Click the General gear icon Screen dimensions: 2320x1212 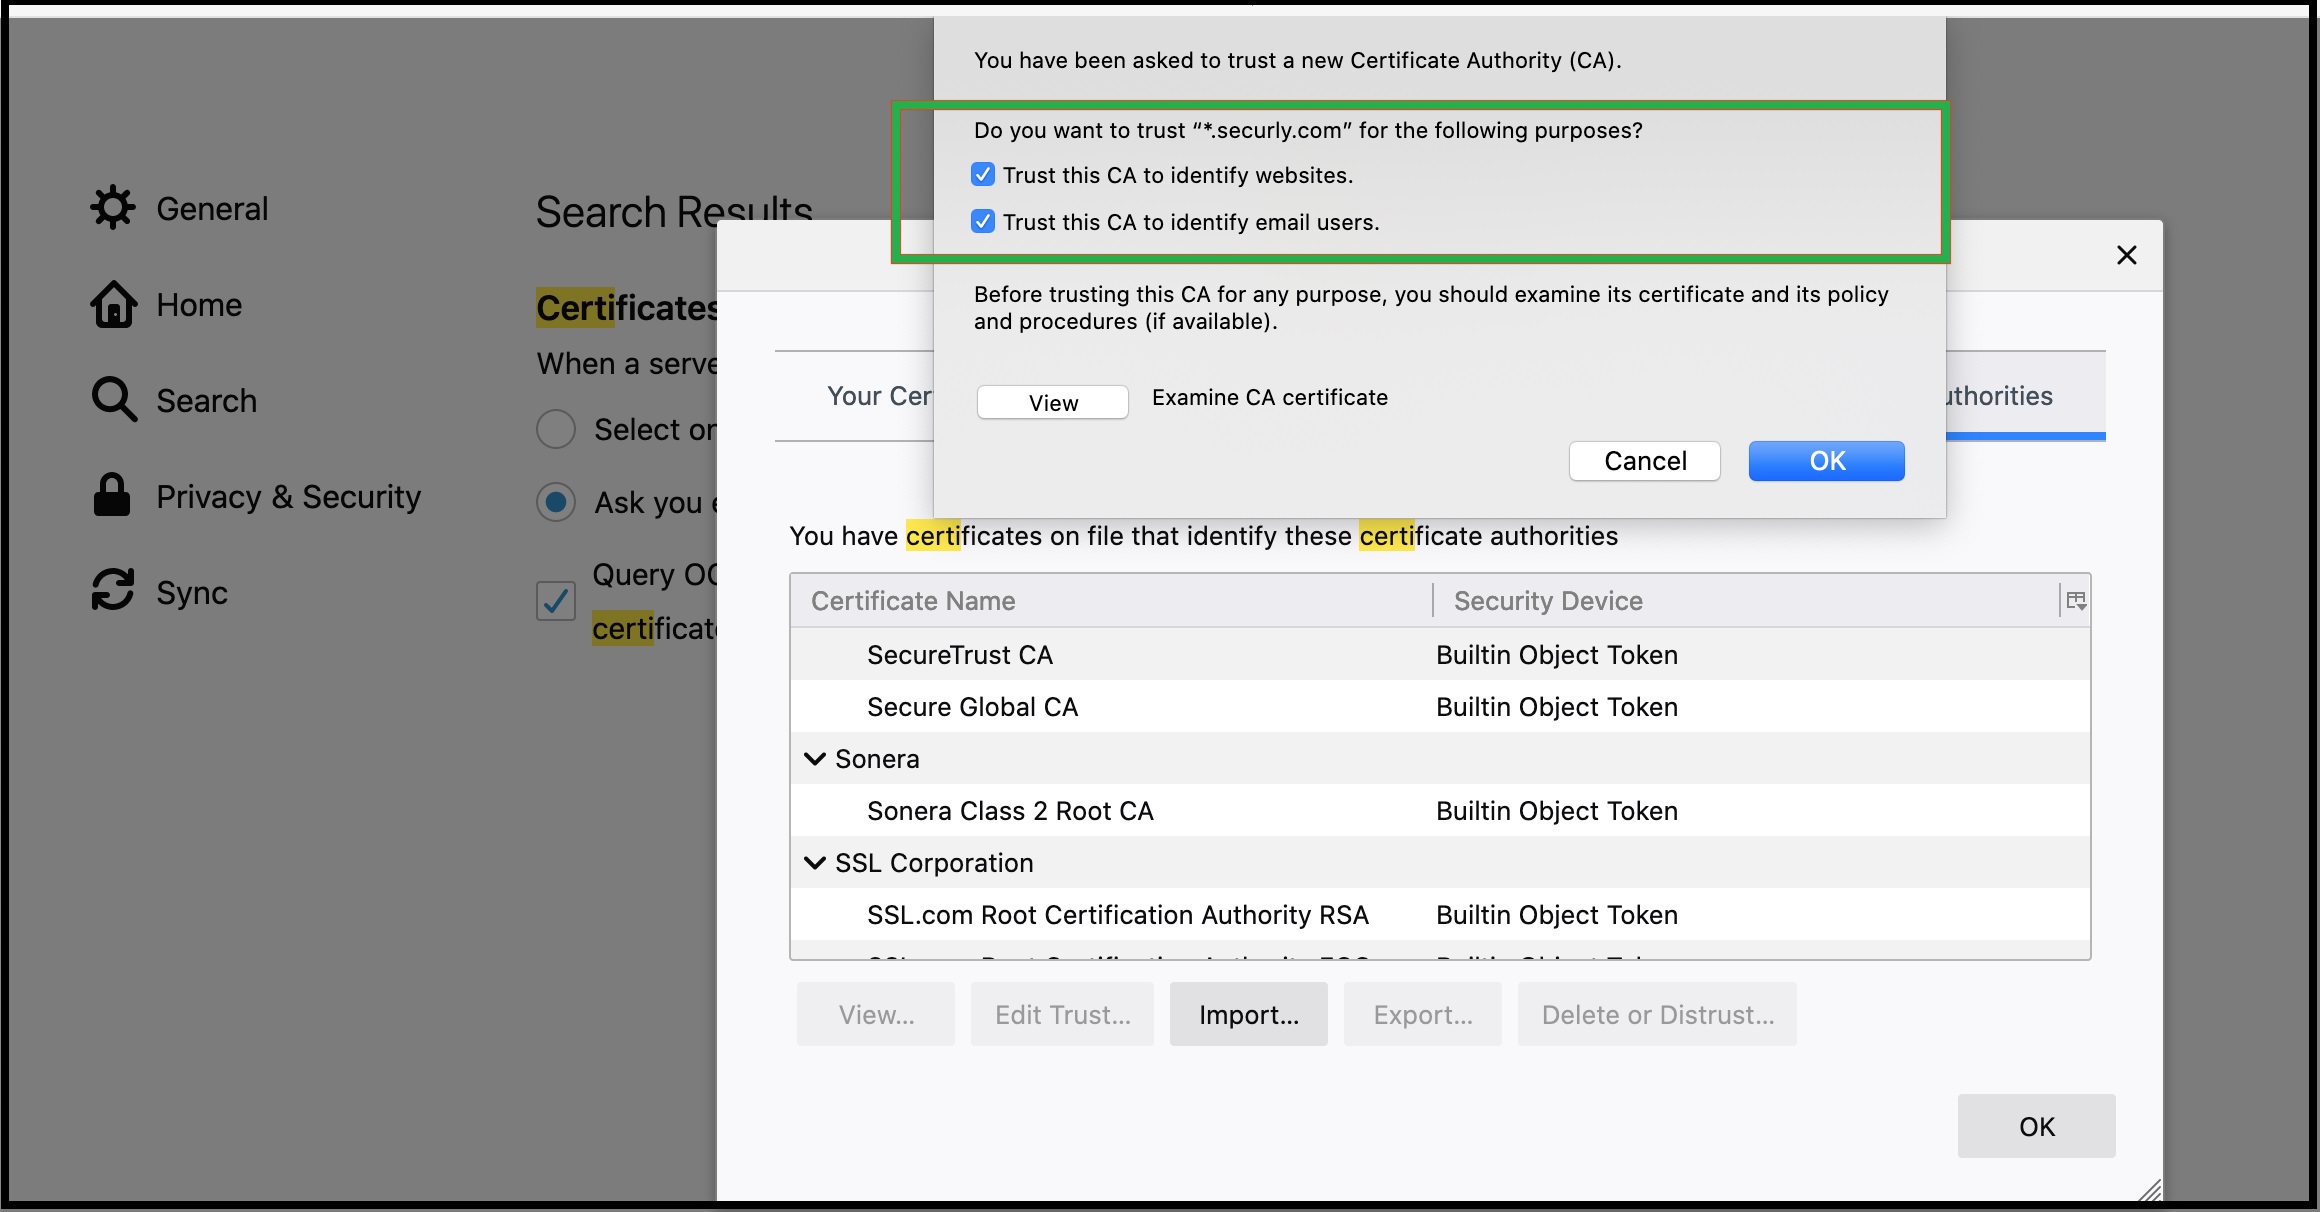tap(113, 208)
